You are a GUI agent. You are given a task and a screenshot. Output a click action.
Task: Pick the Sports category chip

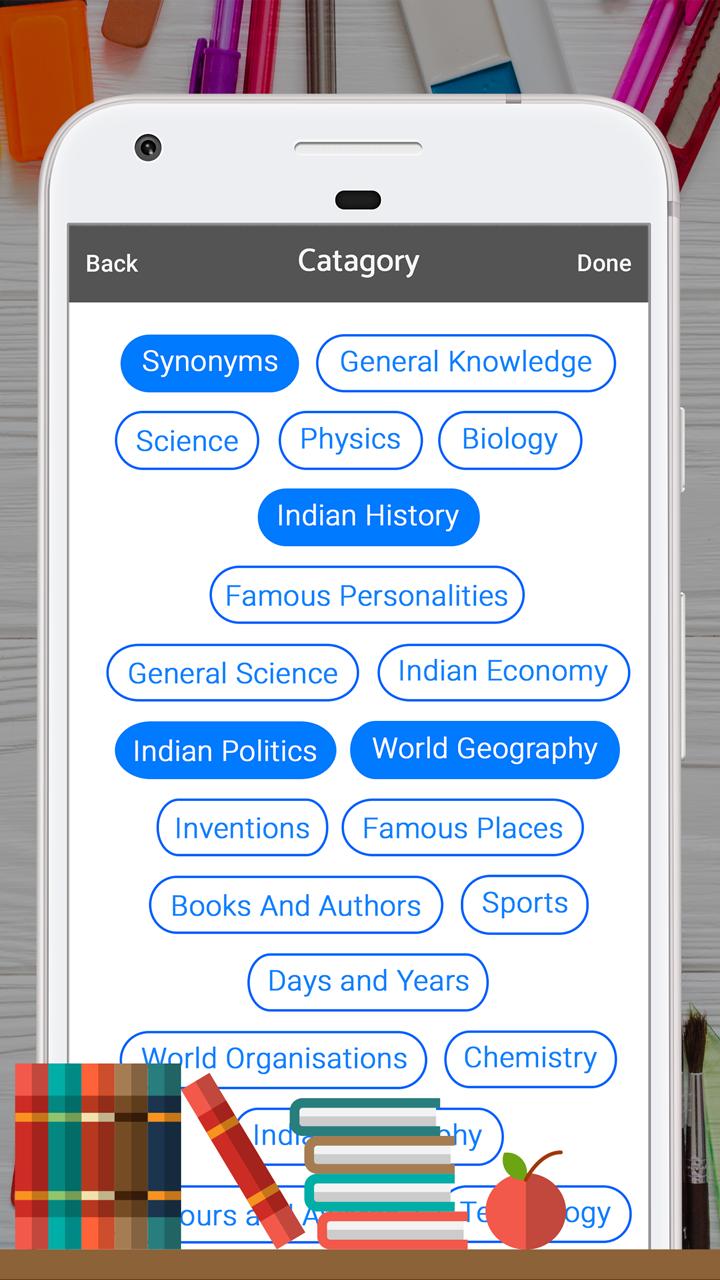click(525, 905)
